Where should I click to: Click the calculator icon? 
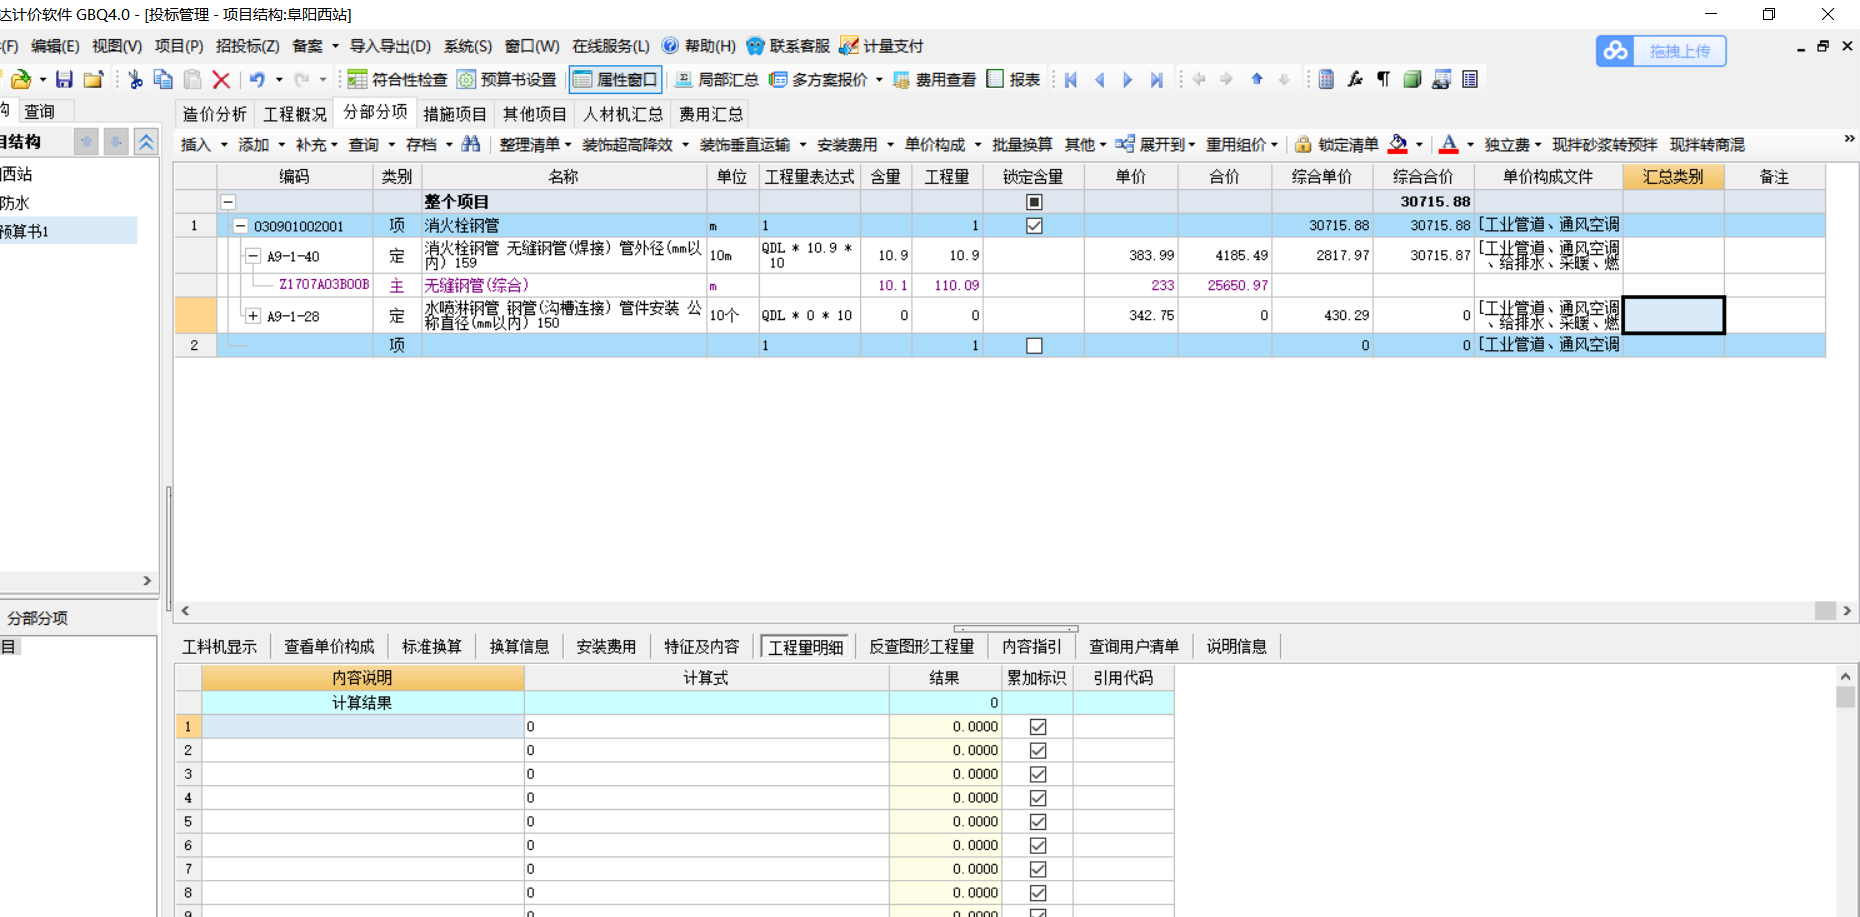click(1326, 80)
